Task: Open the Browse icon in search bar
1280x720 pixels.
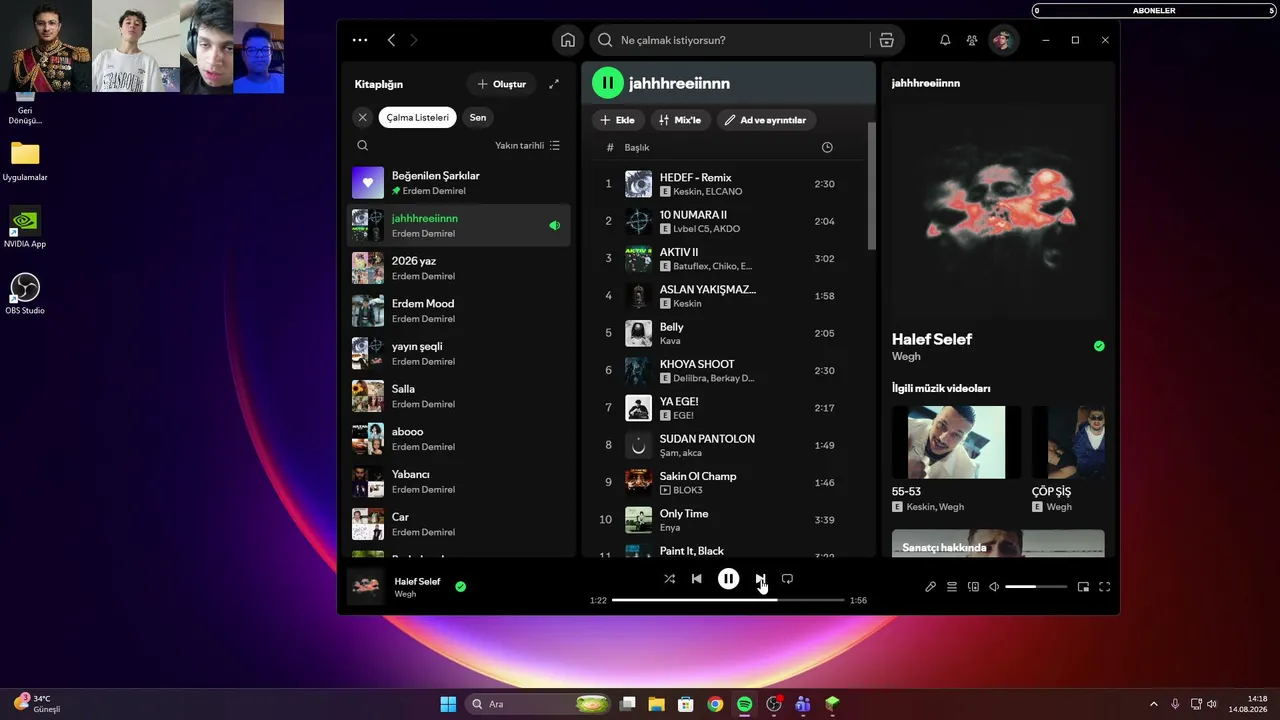Action: 886,40
